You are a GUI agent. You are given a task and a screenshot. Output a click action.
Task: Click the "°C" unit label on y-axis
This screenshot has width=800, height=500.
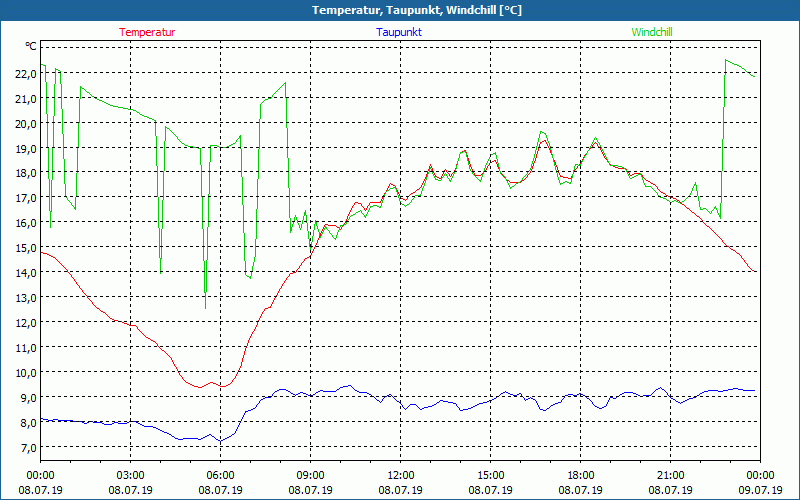(x=31, y=46)
